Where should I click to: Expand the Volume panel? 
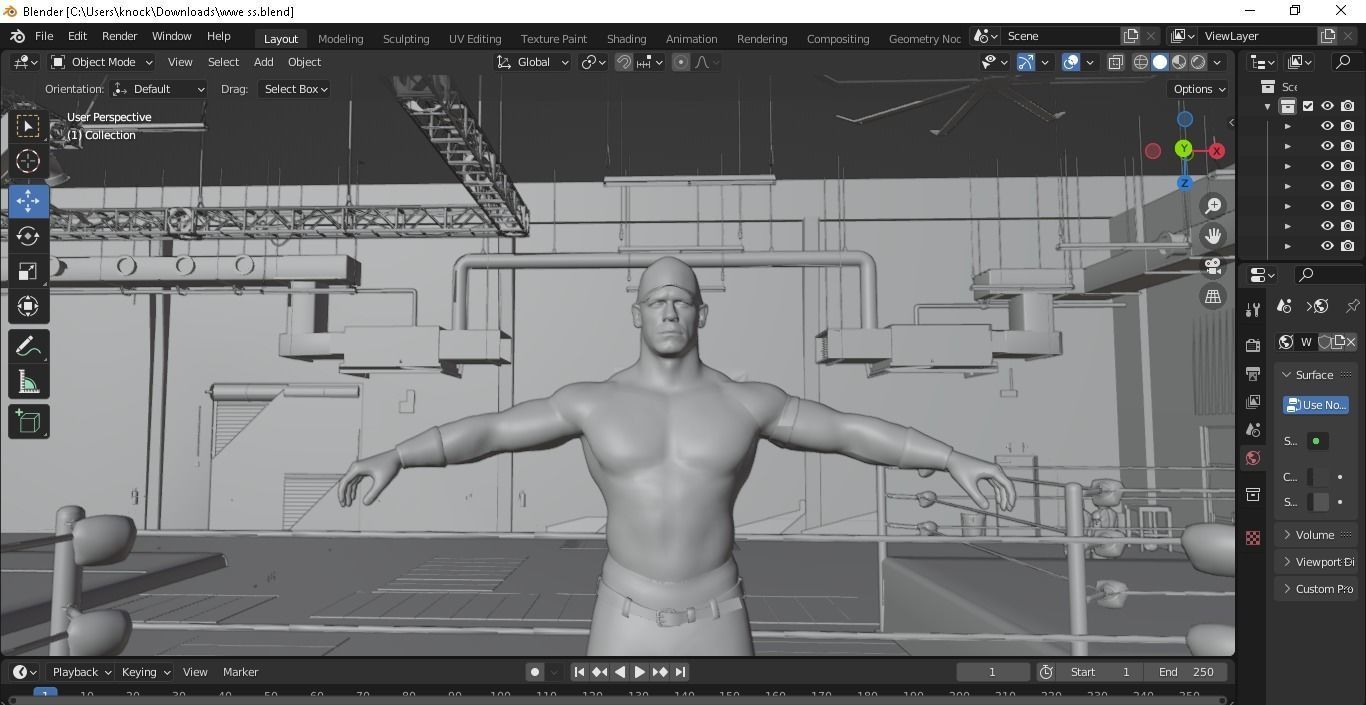[1315, 535]
